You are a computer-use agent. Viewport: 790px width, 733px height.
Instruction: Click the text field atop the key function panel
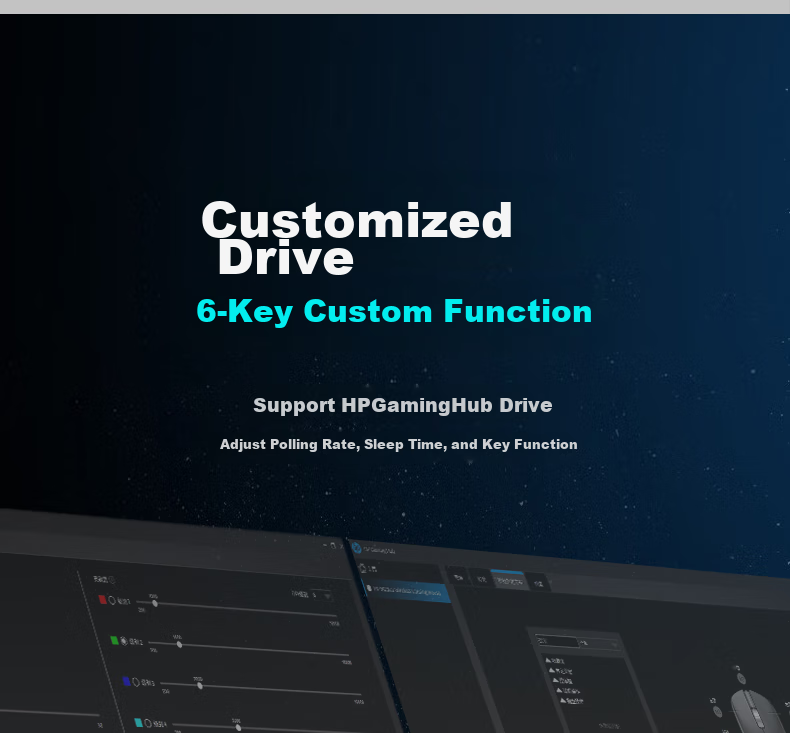pos(557,641)
